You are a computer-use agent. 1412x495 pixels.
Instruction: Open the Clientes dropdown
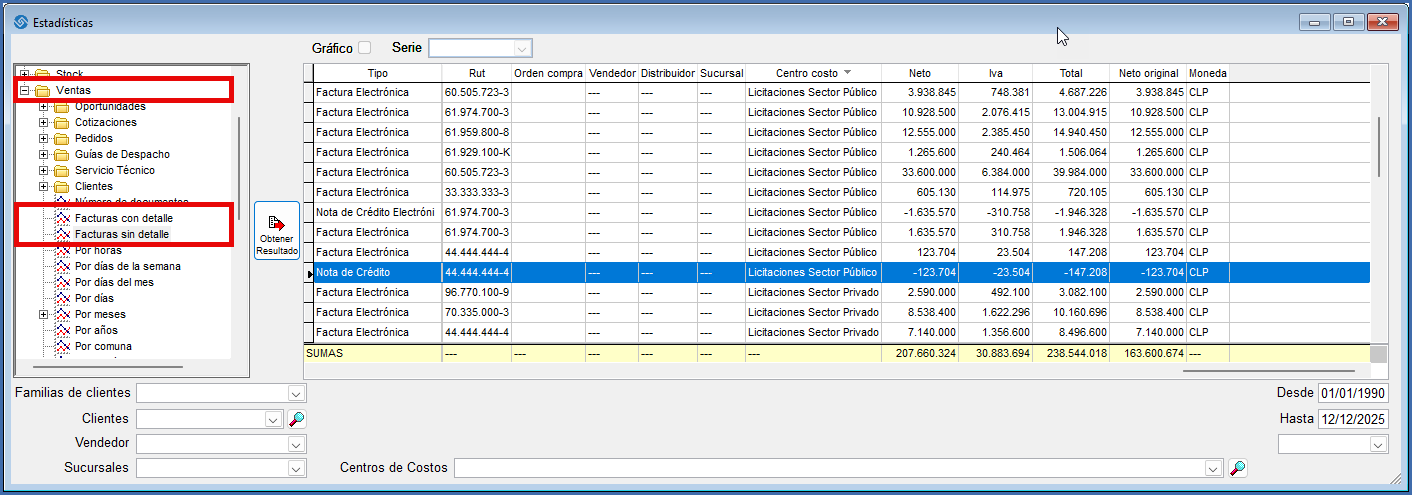(274, 419)
